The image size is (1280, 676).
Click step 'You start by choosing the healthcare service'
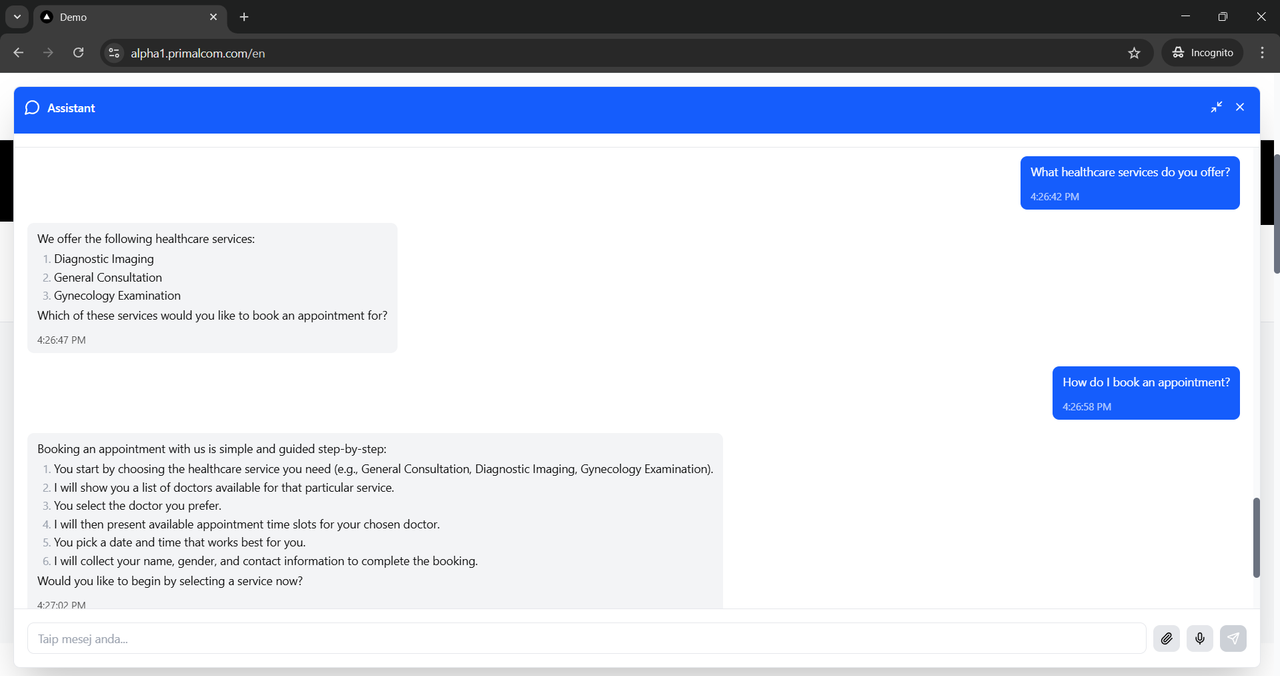pyautogui.click(x=384, y=469)
